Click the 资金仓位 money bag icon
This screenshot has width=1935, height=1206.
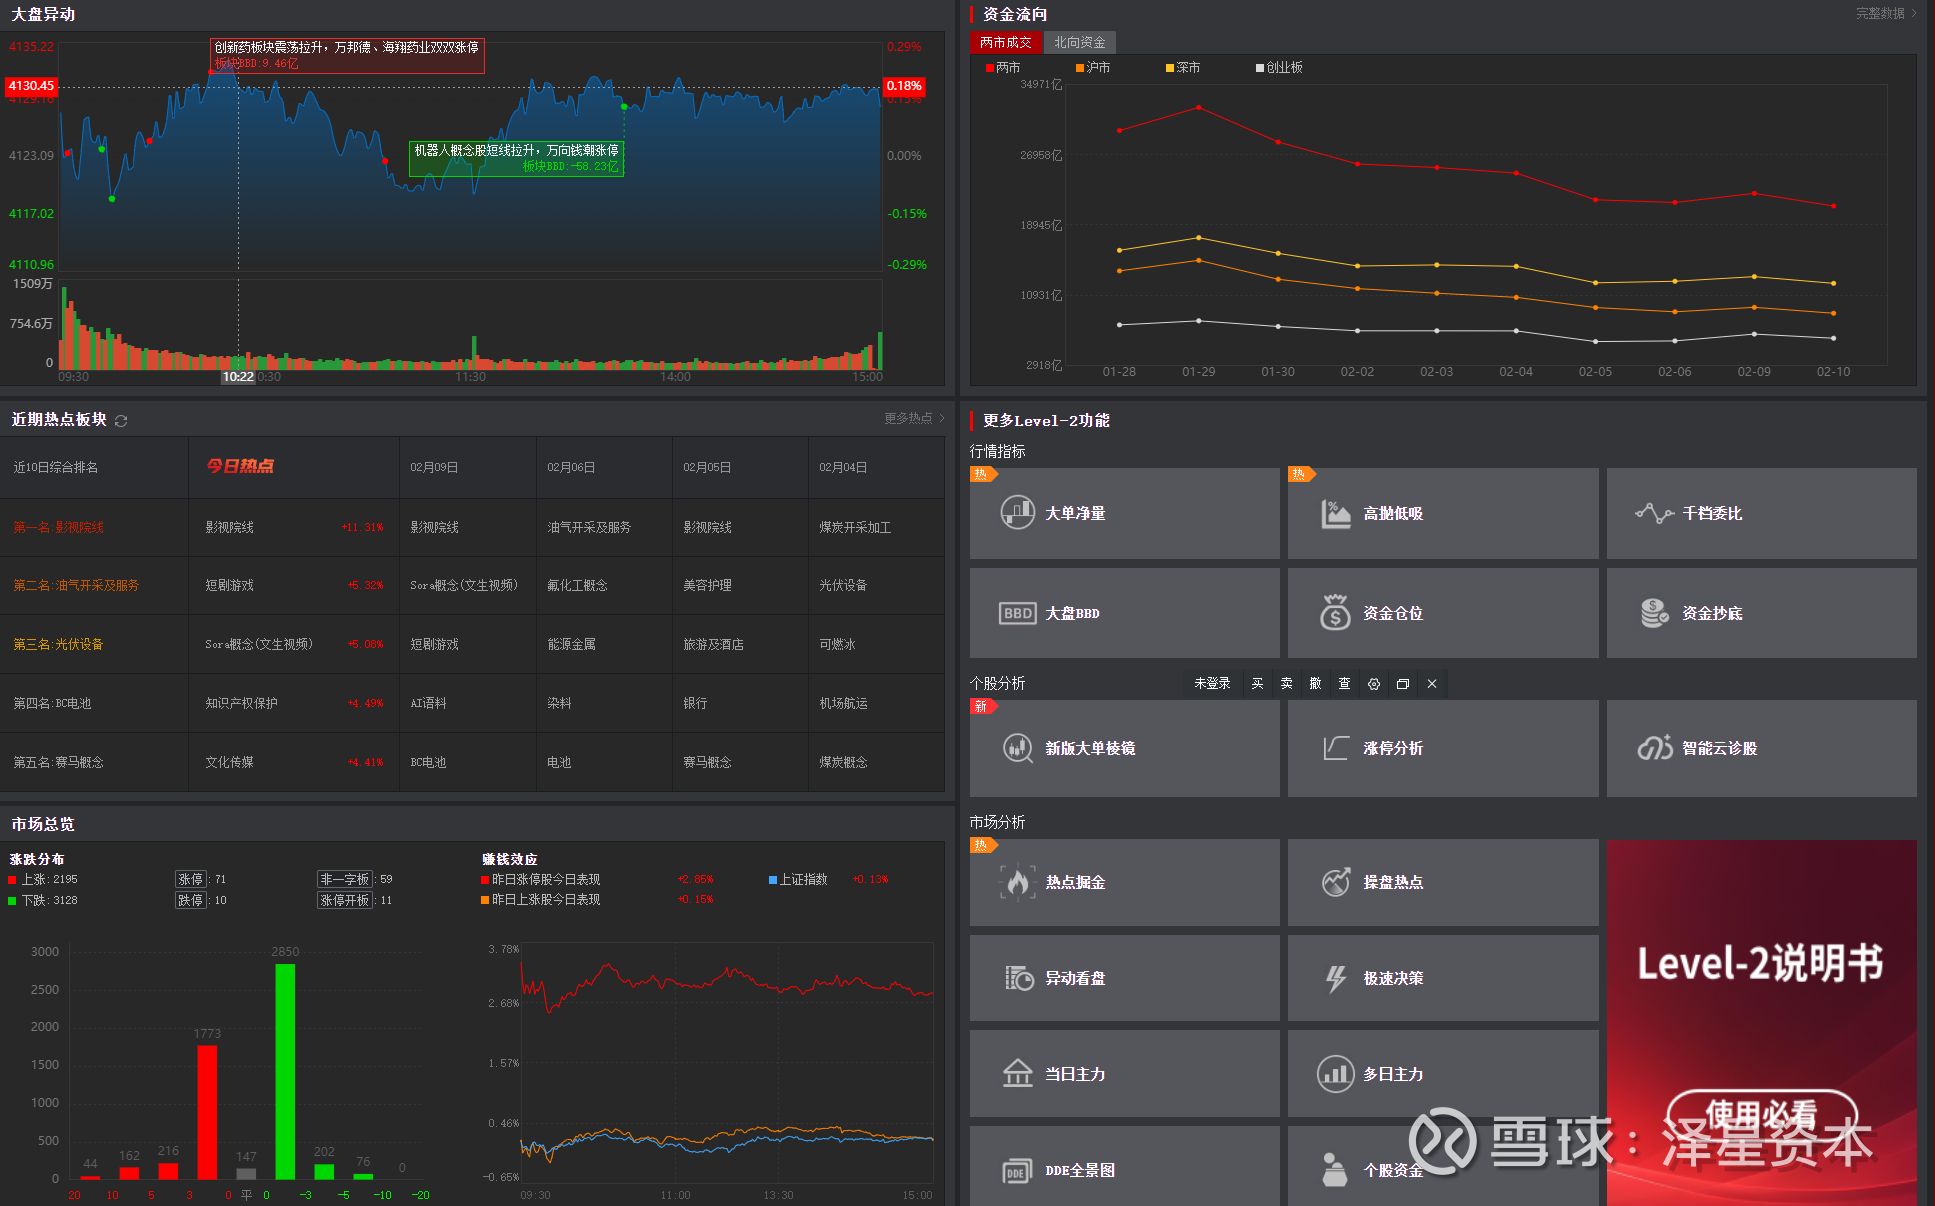click(1335, 613)
